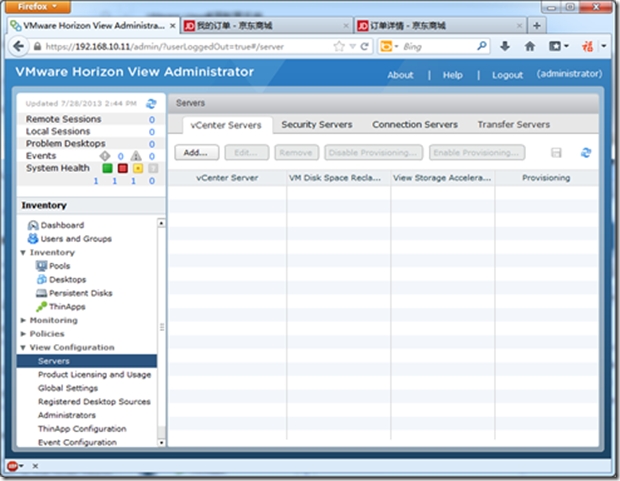Open search engine dropdown next to Bing
The width and height of the screenshot is (620, 481).
tap(396, 46)
